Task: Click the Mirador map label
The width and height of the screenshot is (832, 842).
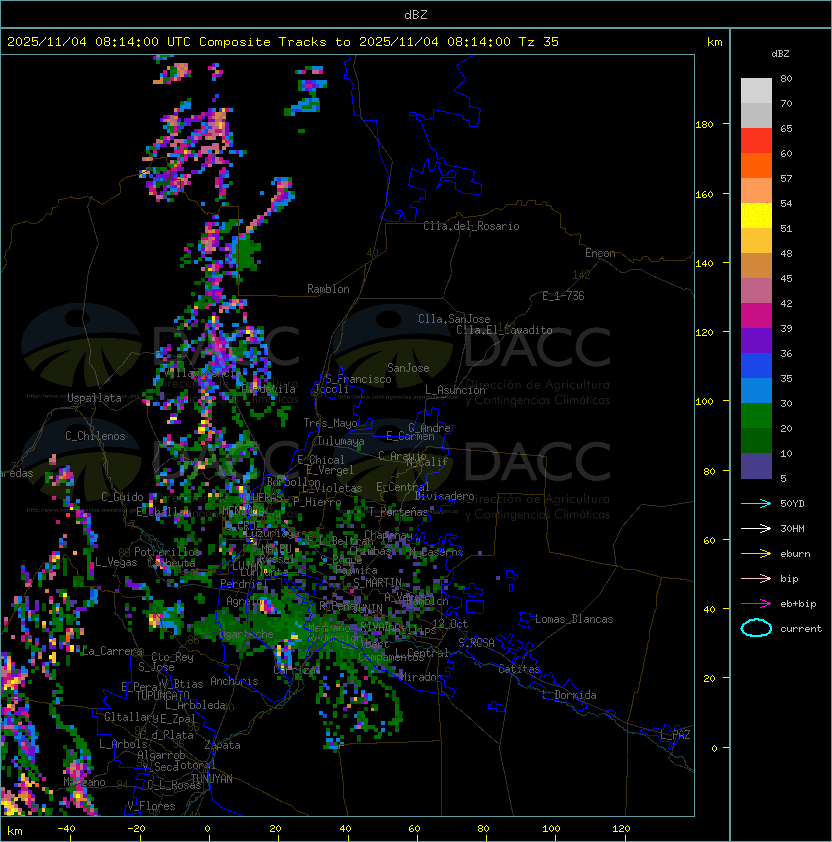Action: point(422,677)
